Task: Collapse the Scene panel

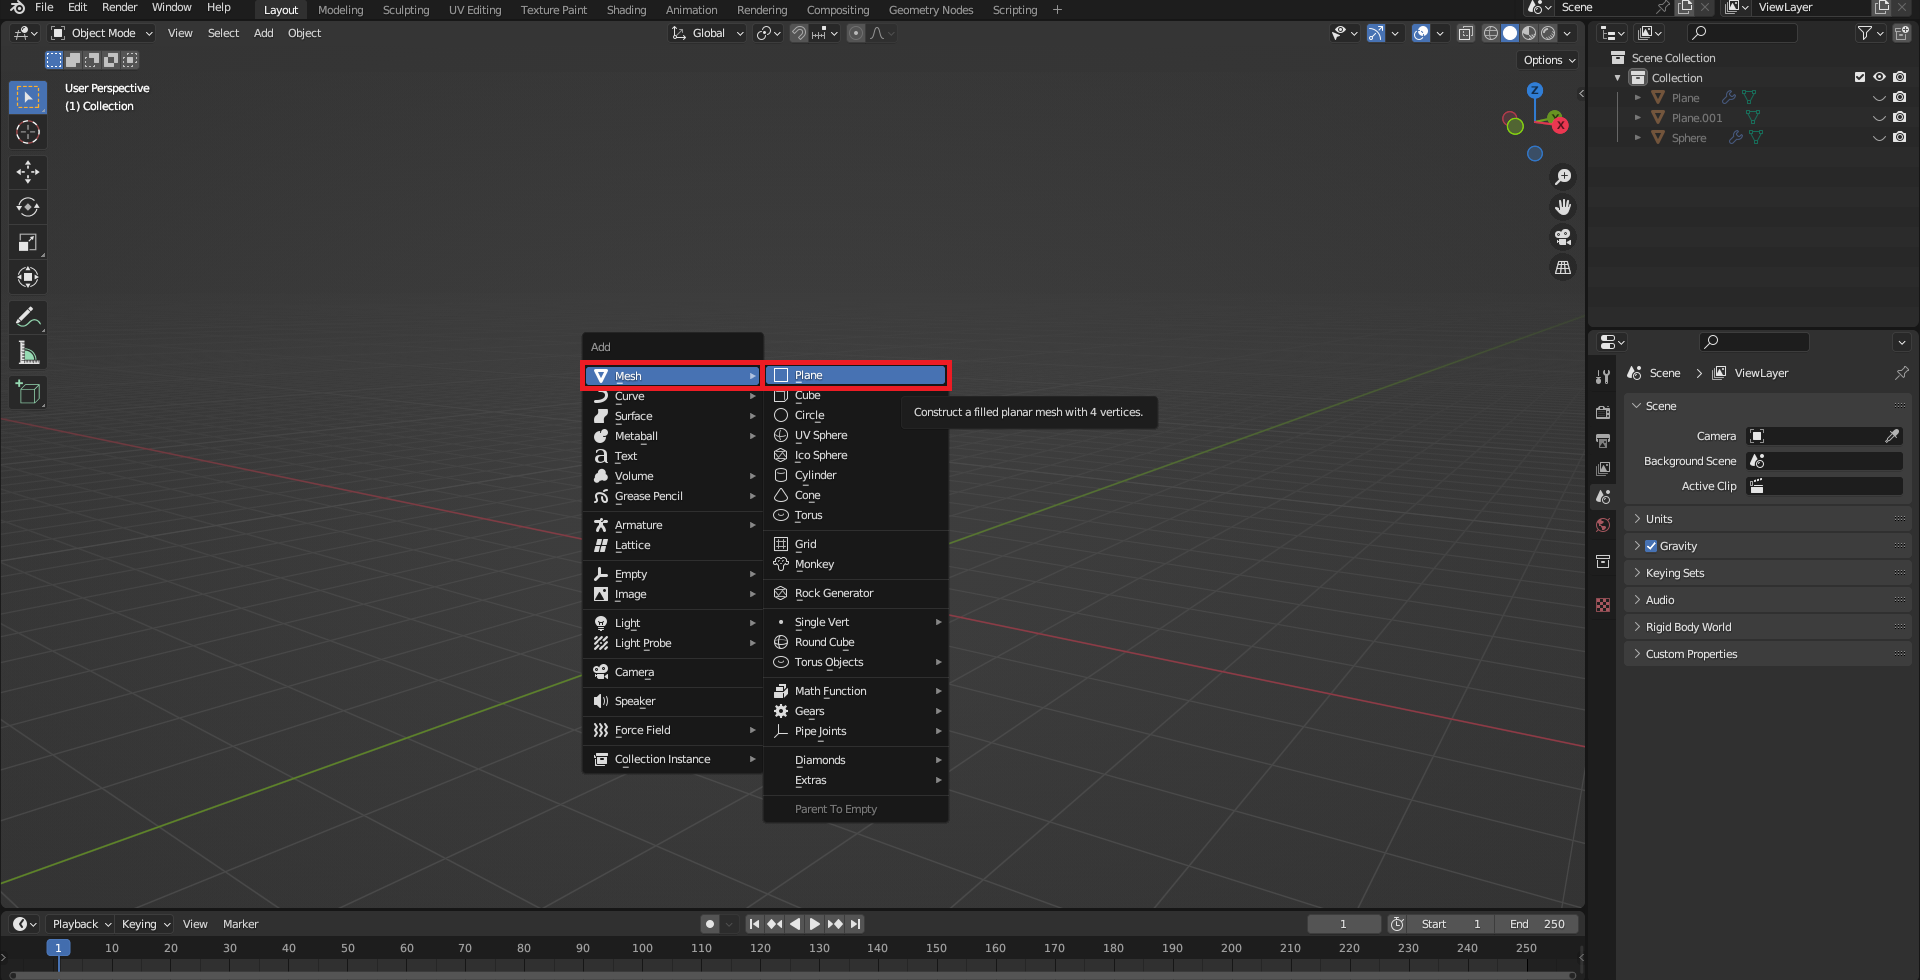Action: coord(1767,406)
